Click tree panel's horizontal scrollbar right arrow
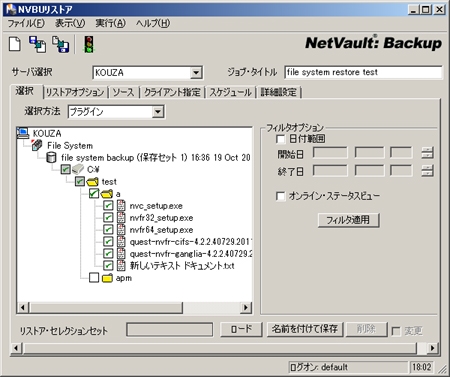This screenshot has height=377, width=450. tap(246, 308)
